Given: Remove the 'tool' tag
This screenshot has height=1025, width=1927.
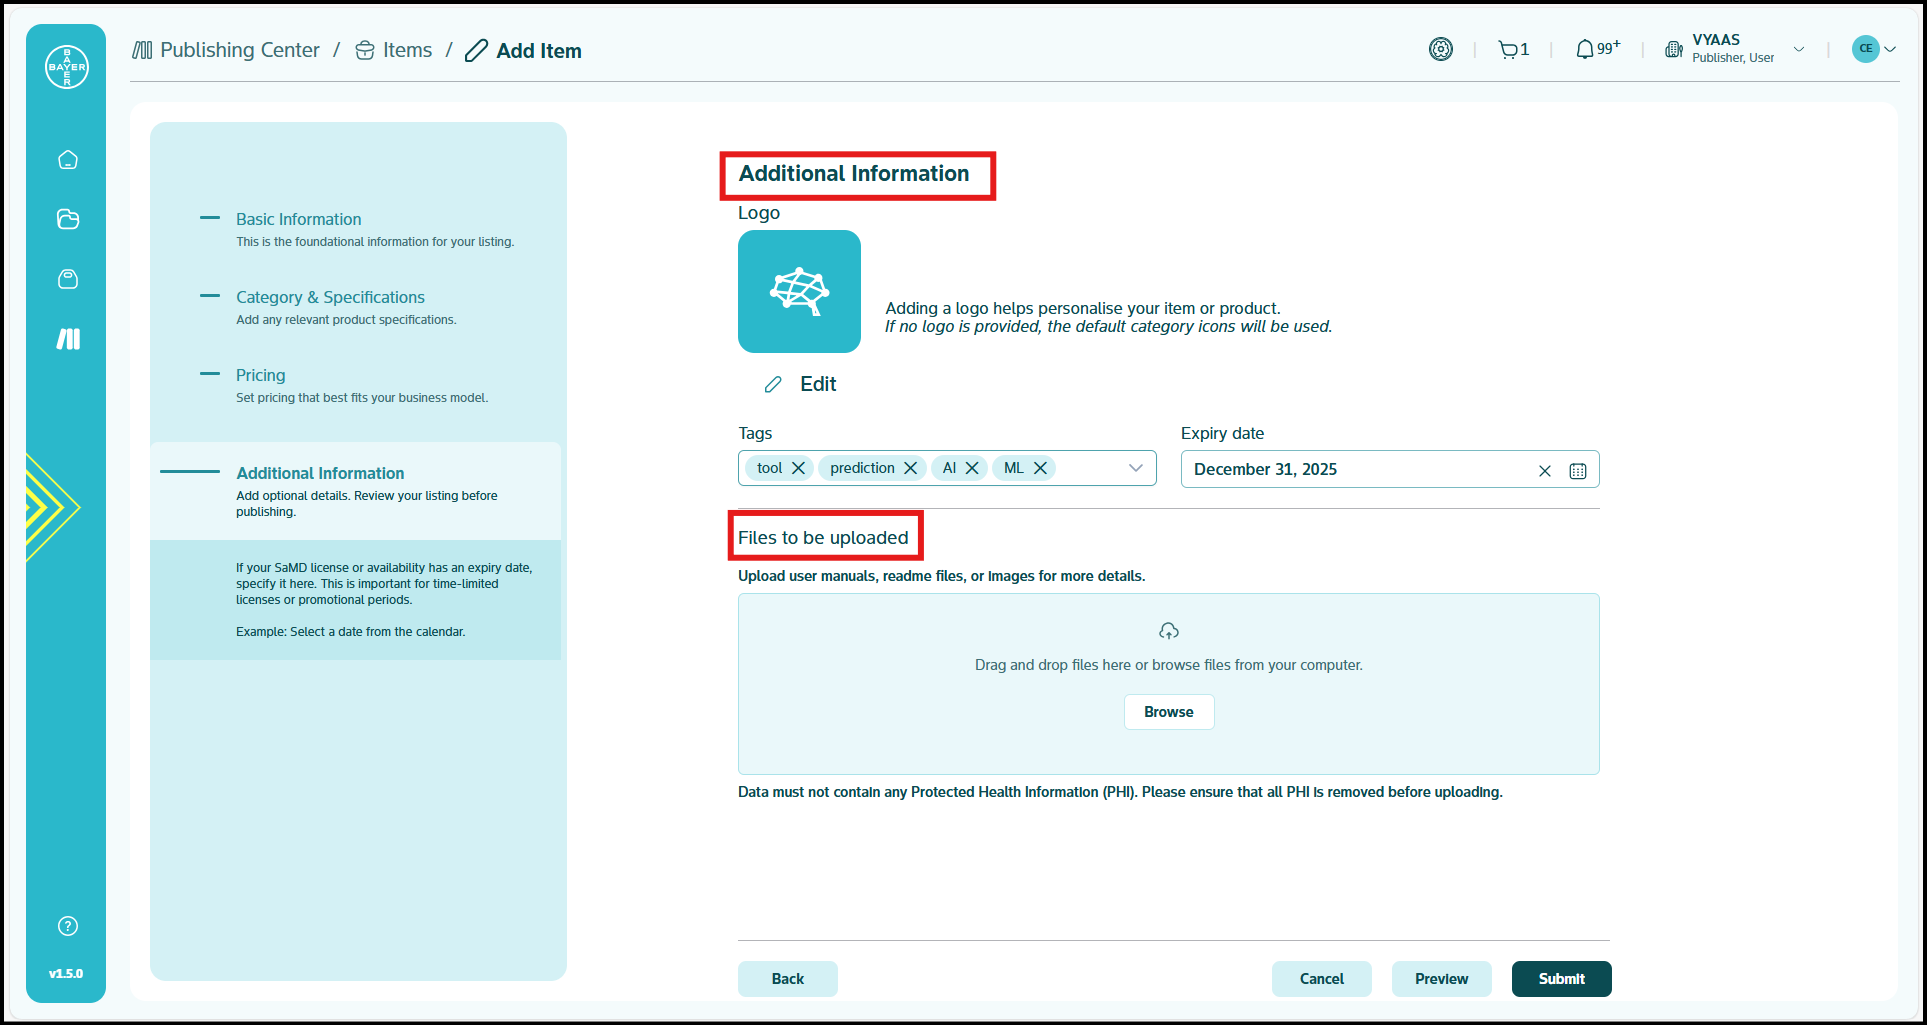Looking at the screenshot, I should coord(798,468).
